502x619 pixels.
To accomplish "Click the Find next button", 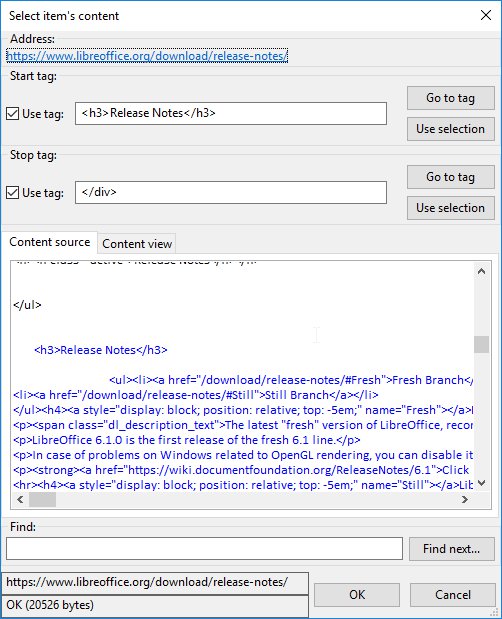I will [451, 549].
